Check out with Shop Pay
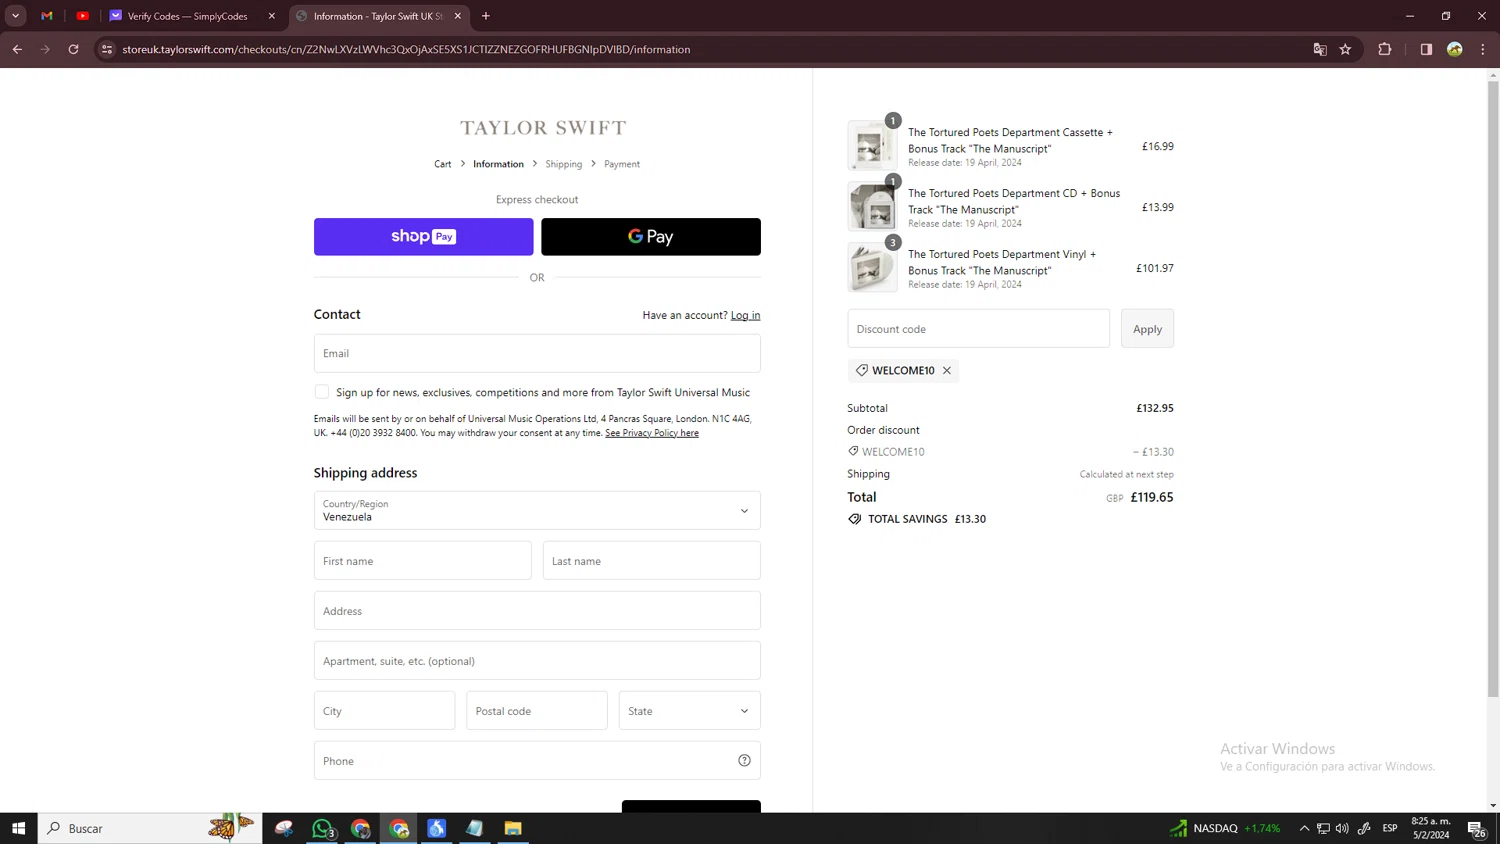Viewport: 1500px width, 844px height. pos(424,237)
